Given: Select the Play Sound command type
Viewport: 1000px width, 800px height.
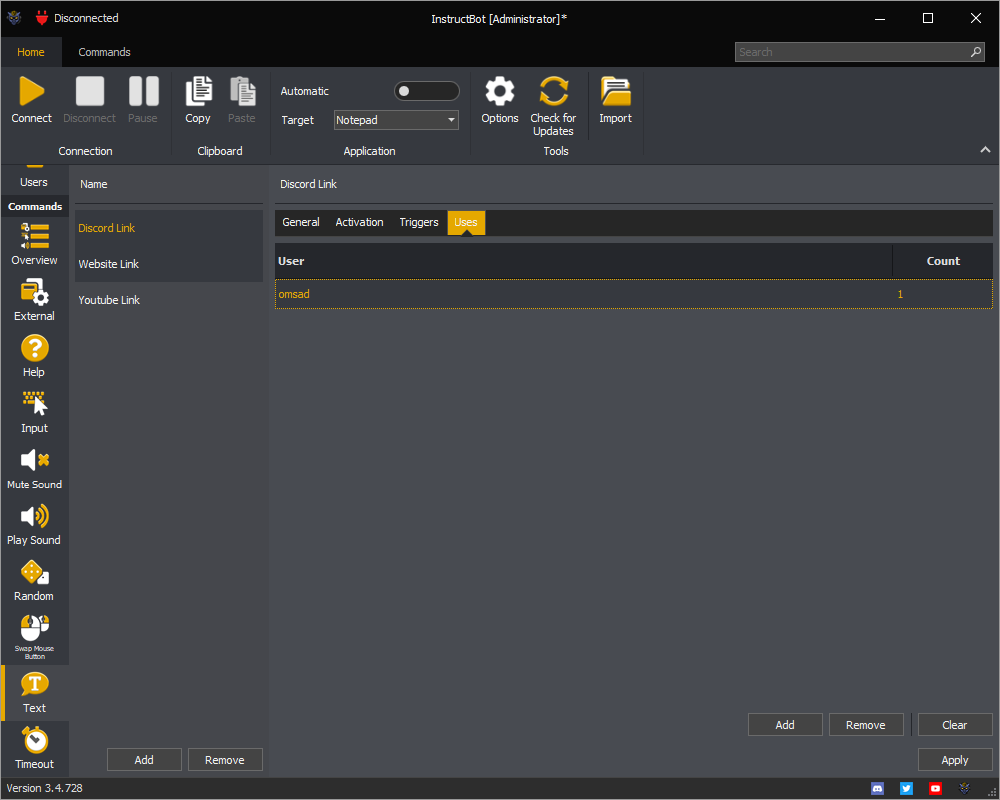Looking at the screenshot, I should pos(34,522).
